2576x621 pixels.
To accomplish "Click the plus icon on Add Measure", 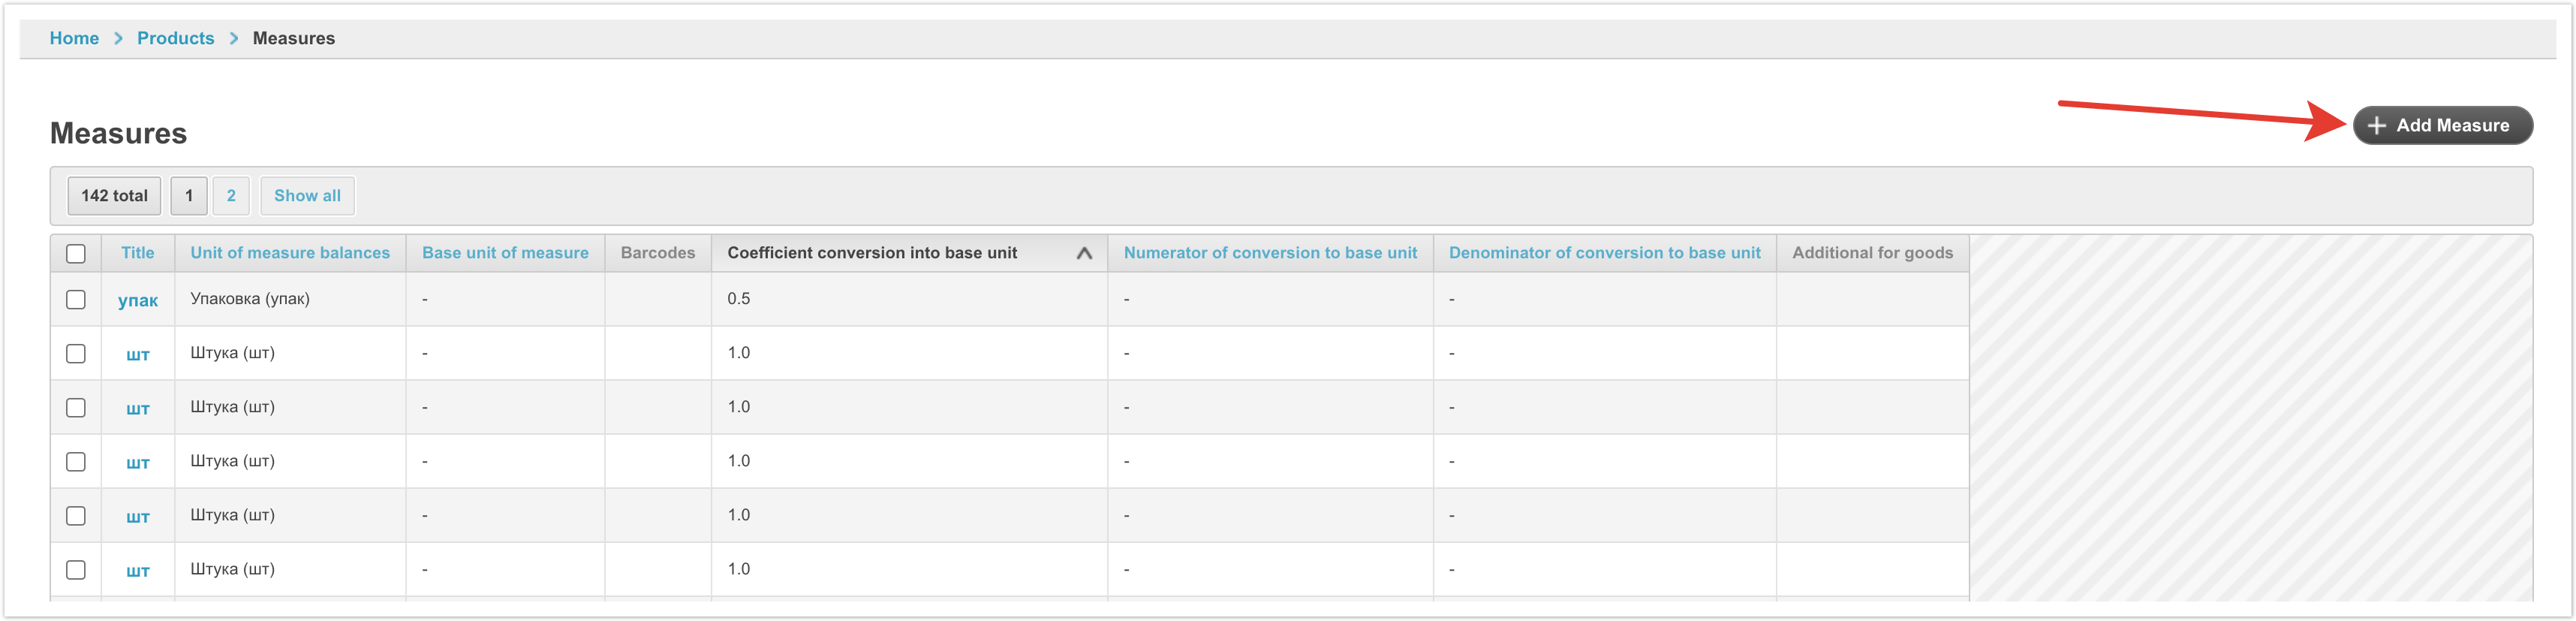I will click(2376, 125).
